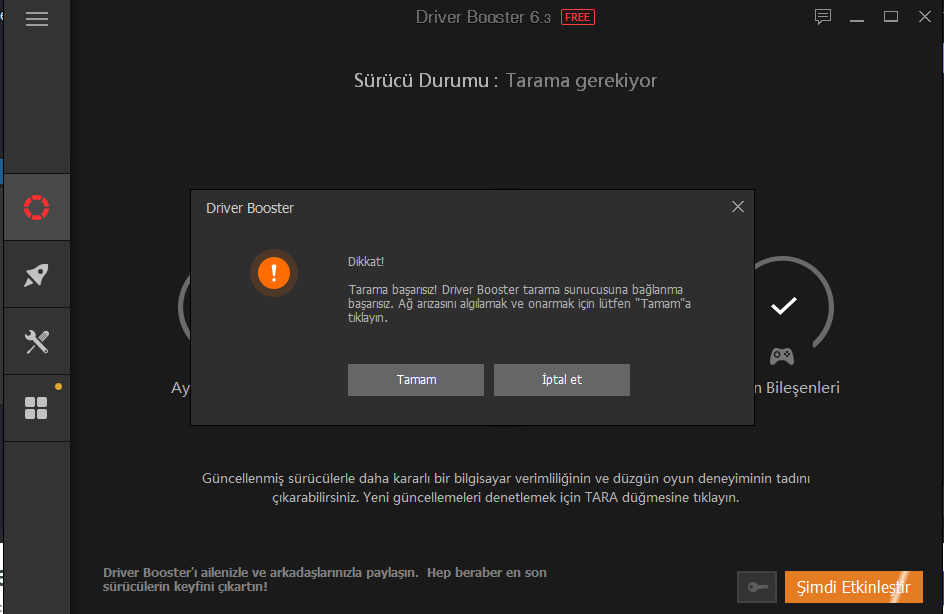Click the license key icon button
Screen dimensions: 944x614
(757, 587)
